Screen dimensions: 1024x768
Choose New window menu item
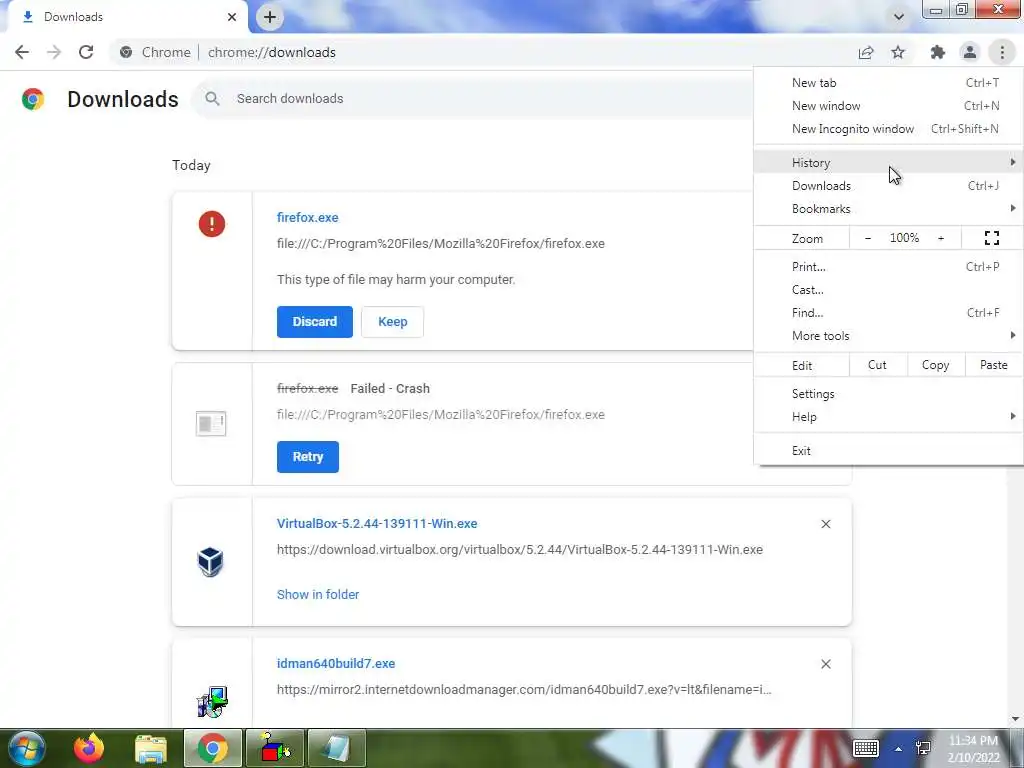coord(888,106)
